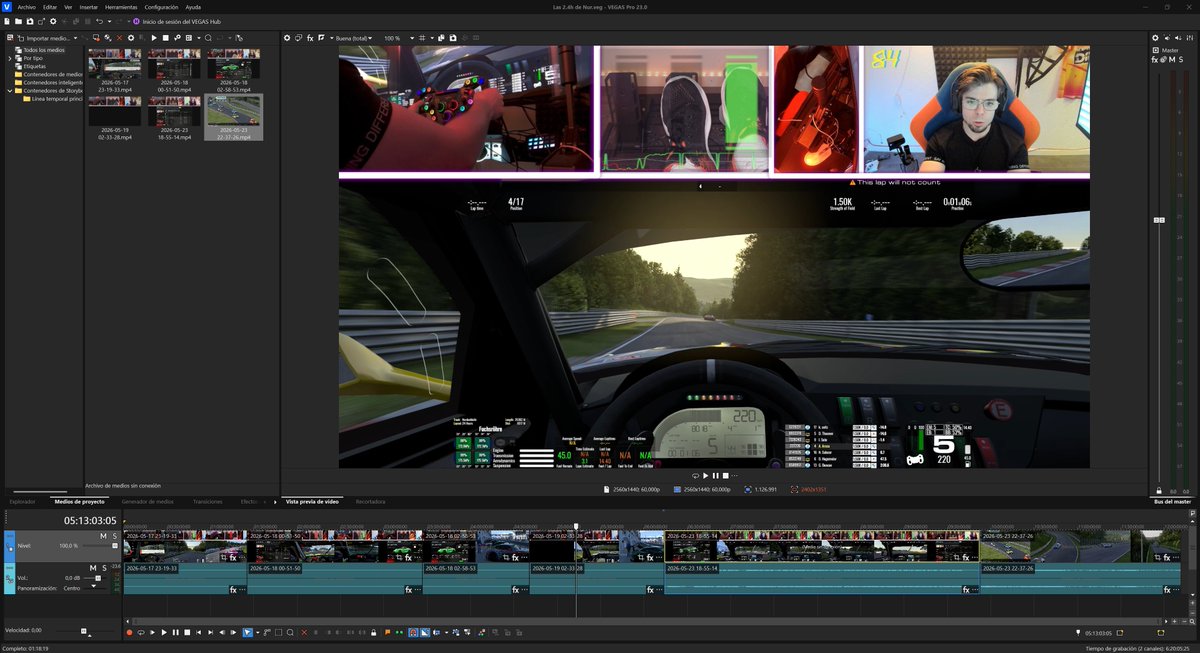1200x653 pixels.
Task: Toggle snapping magnet in timeline toolbar
Action: click(413, 633)
